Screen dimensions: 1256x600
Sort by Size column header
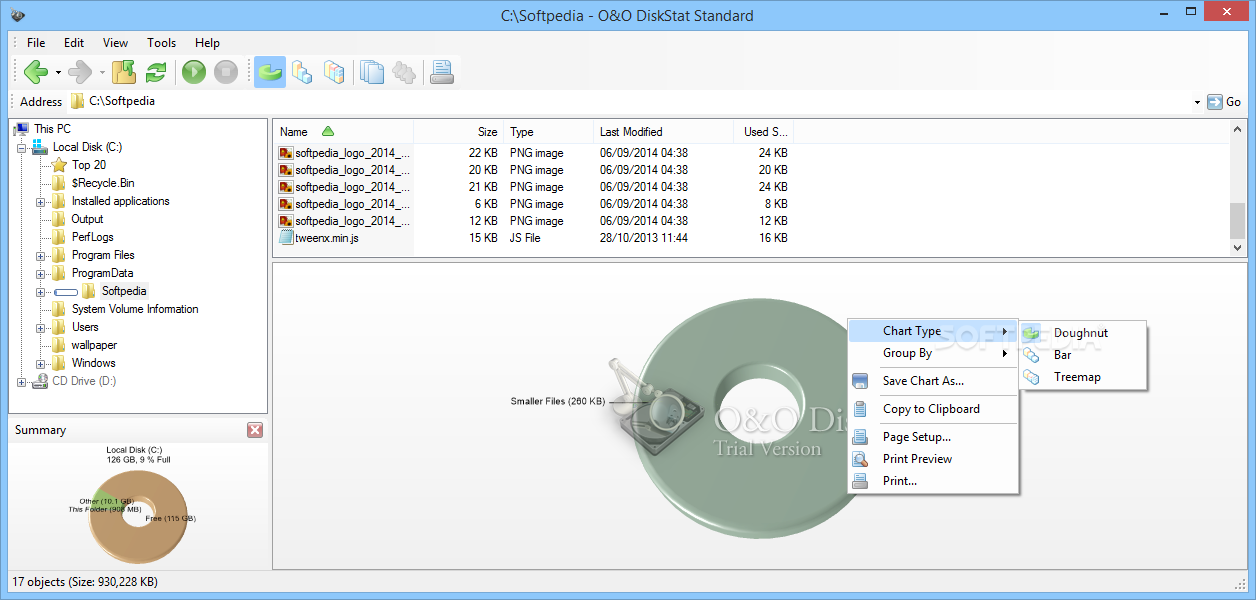[458, 131]
